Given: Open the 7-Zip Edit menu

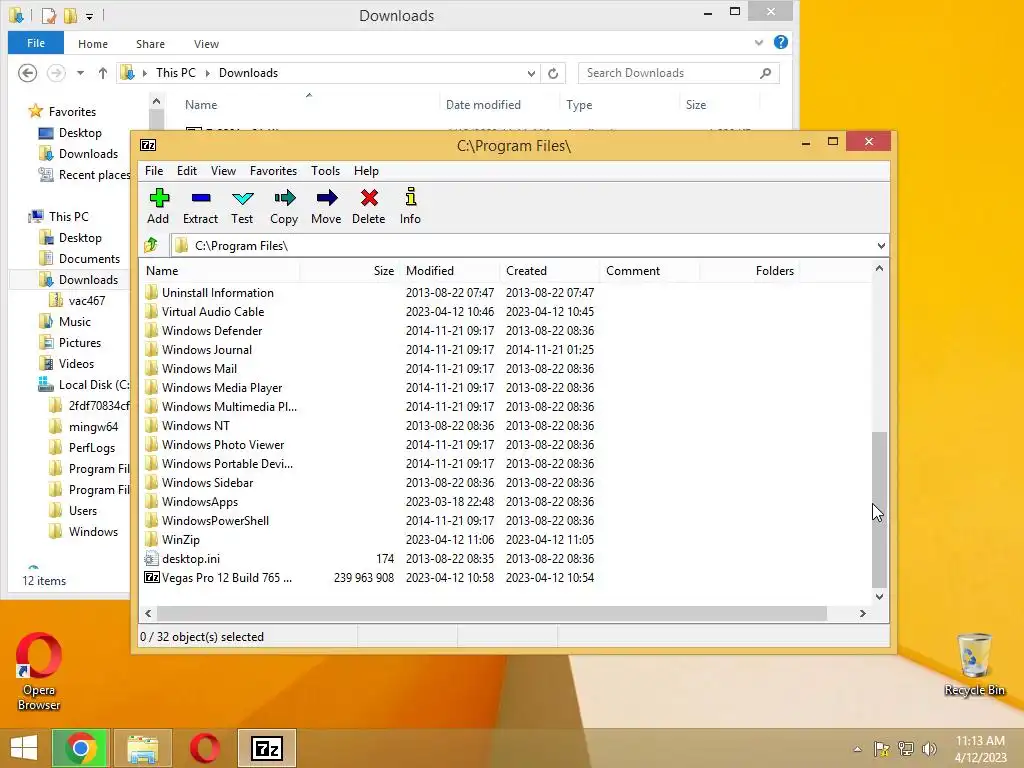Looking at the screenshot, I should click(x=187, y=170).
